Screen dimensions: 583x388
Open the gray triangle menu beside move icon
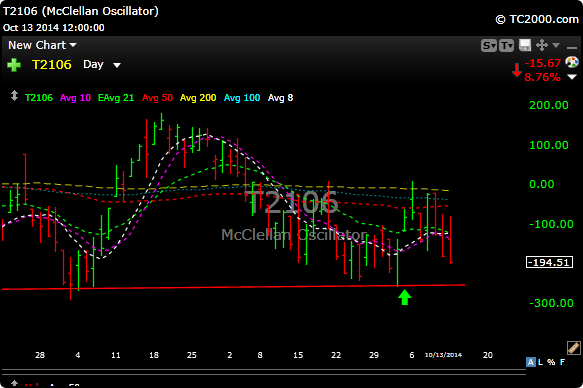click(x=556, y=45)
